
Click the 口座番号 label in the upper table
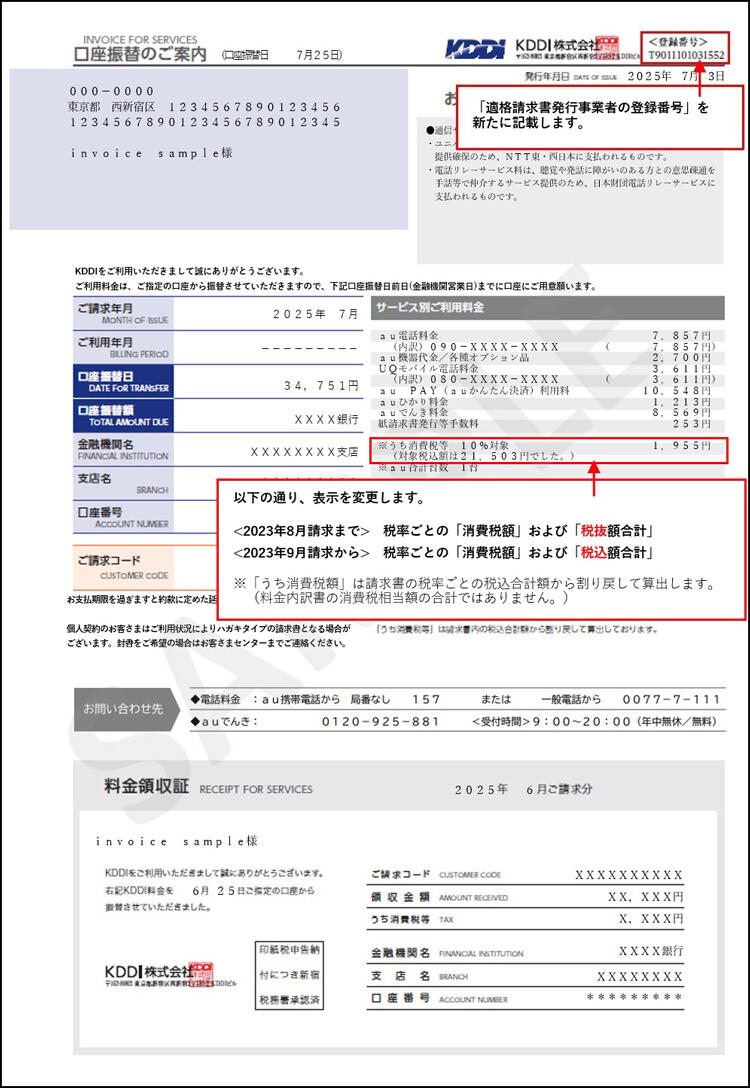click(x=123, y=517)
